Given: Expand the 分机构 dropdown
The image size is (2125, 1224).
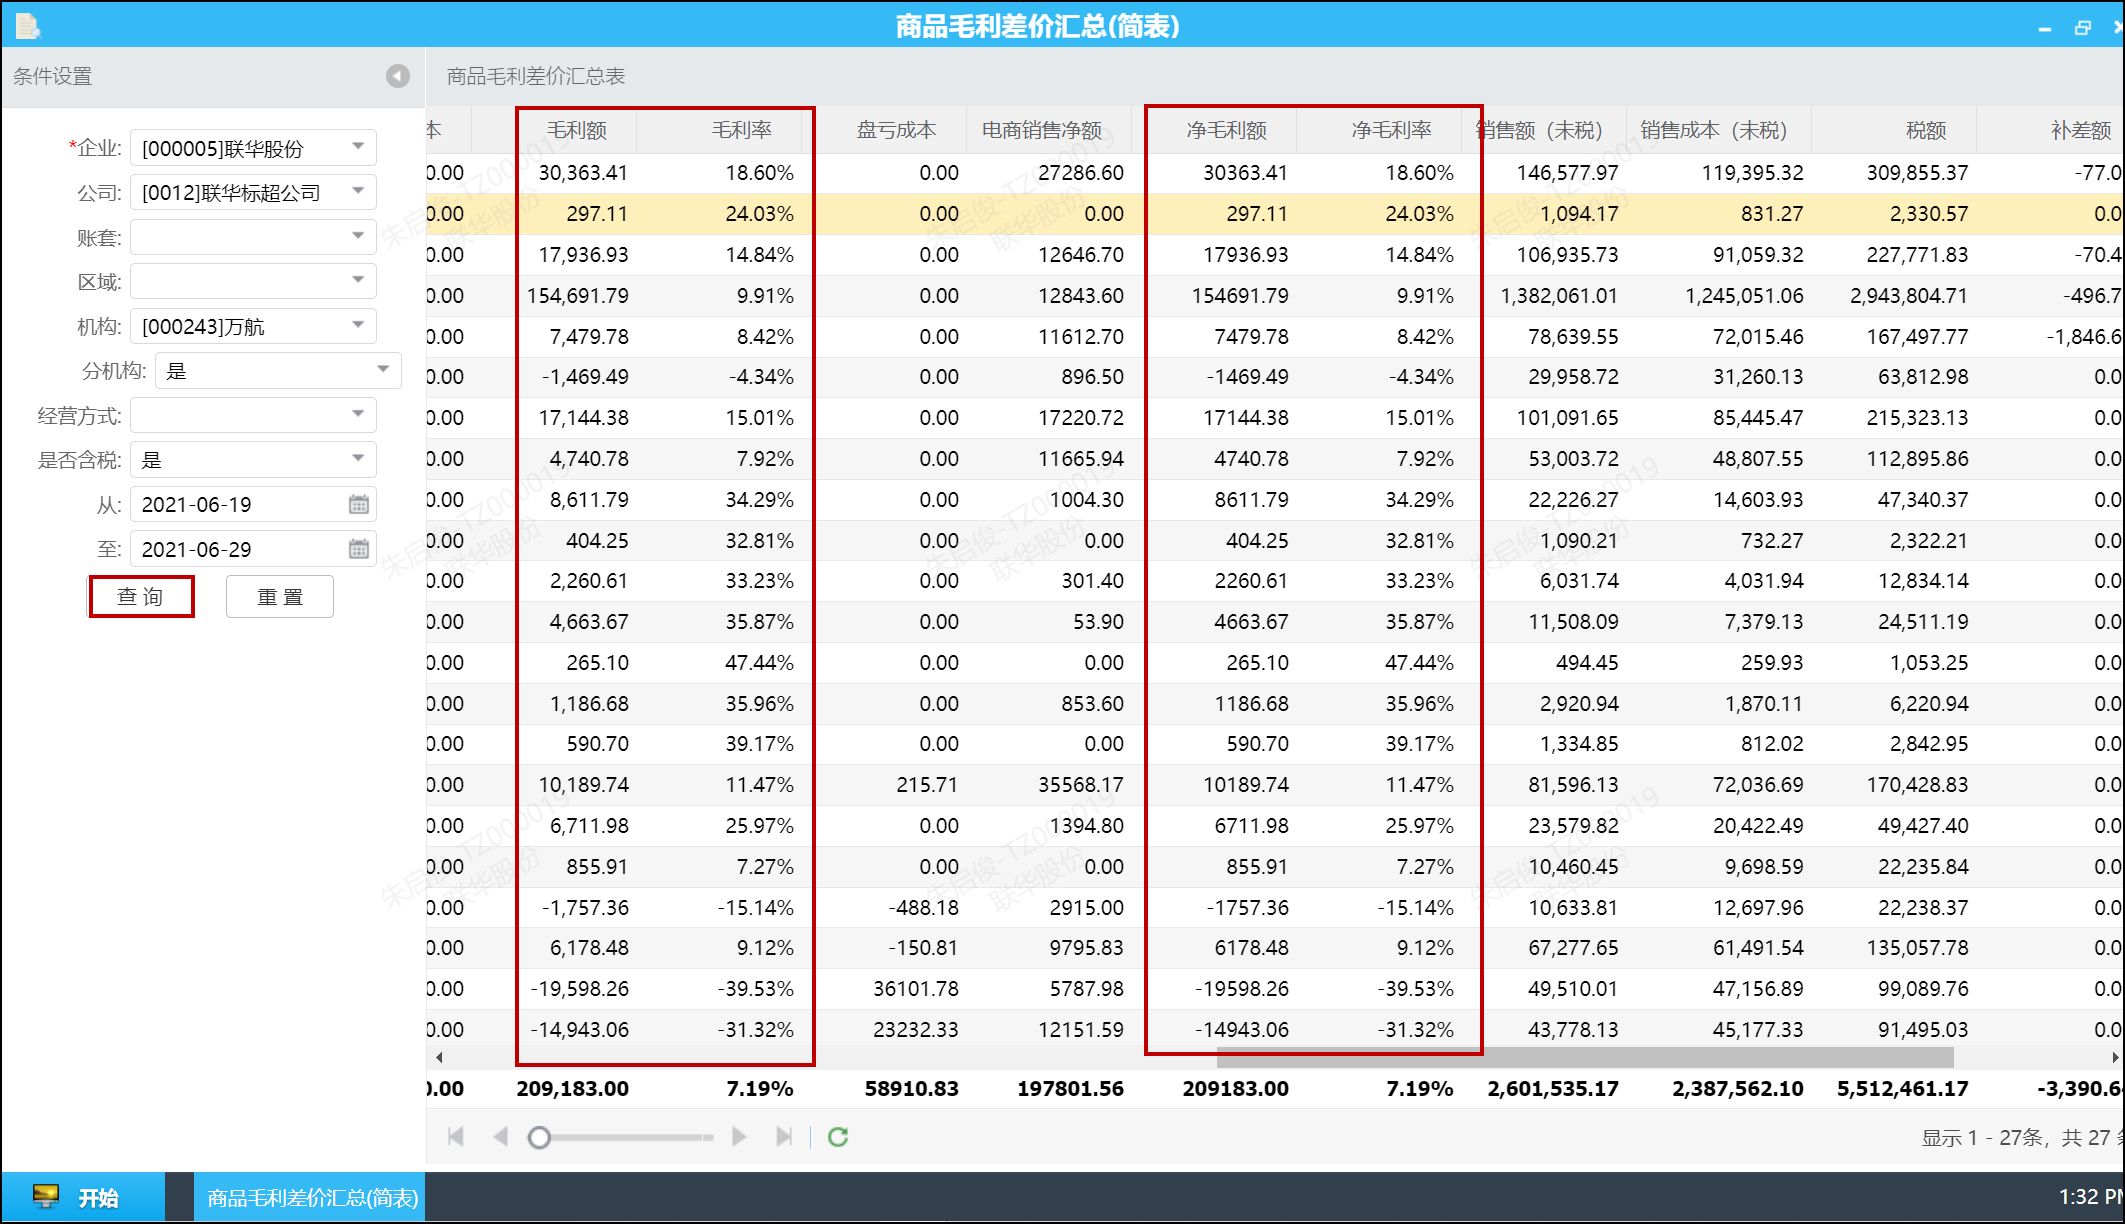Looking at the screenshot, I should (x=383, y=371).
